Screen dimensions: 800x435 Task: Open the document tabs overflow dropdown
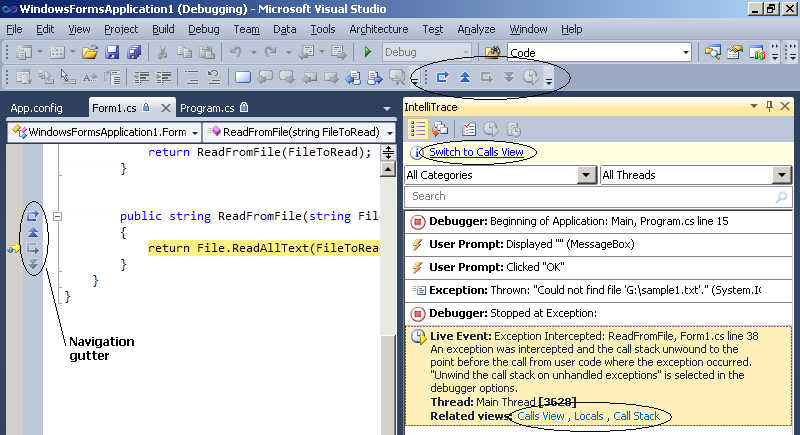point(387,109)
